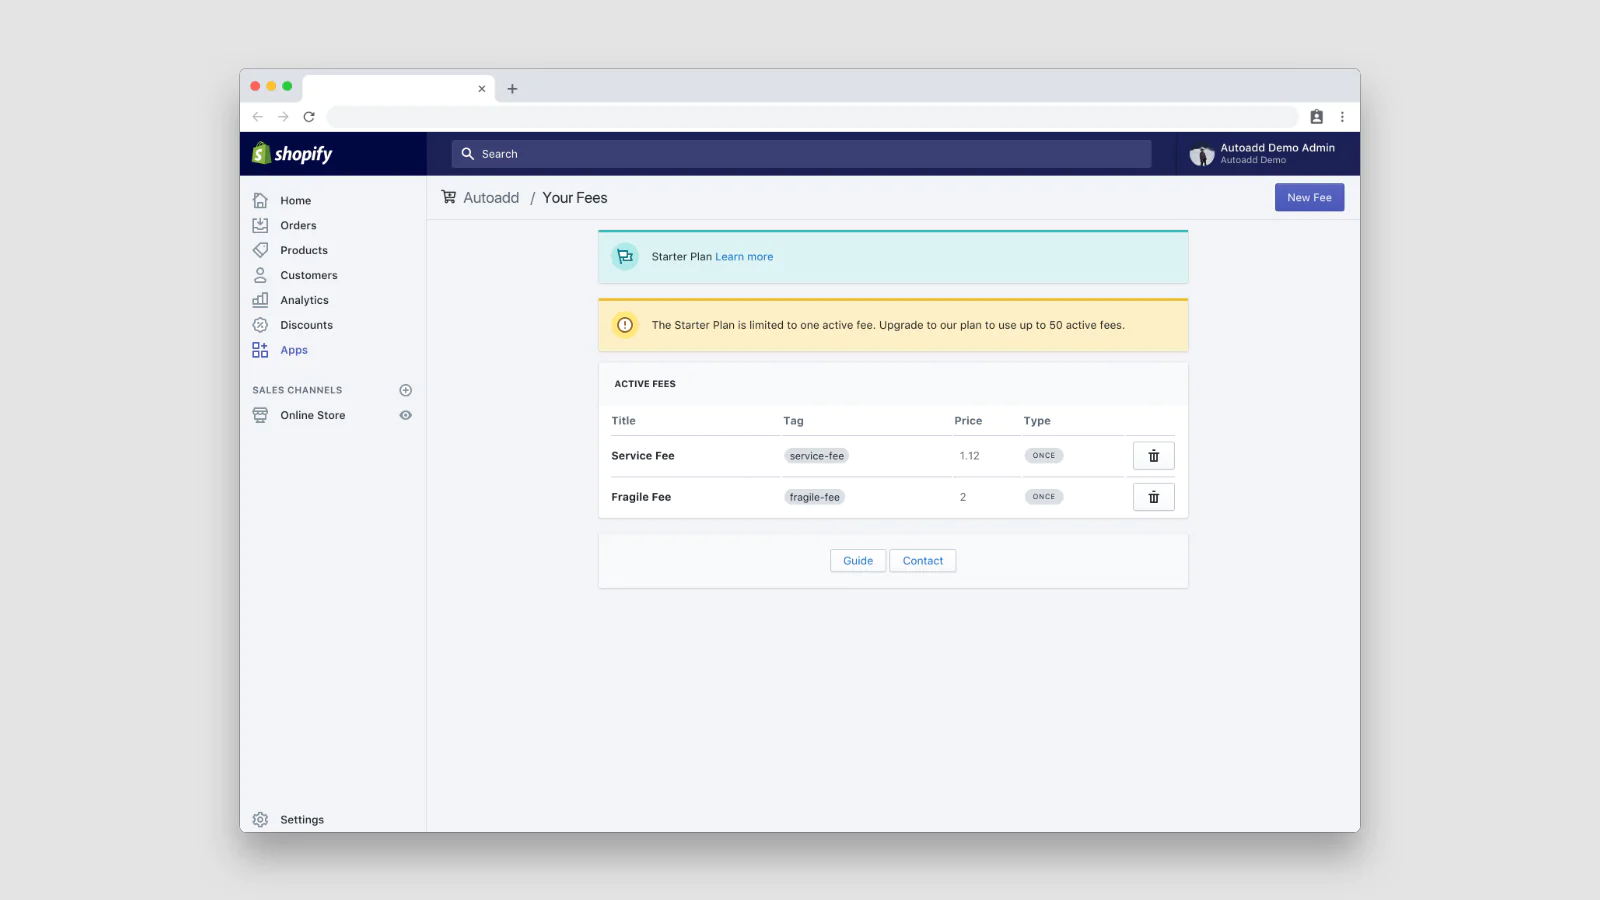View Online Store using the eye icon

[406, 415]
